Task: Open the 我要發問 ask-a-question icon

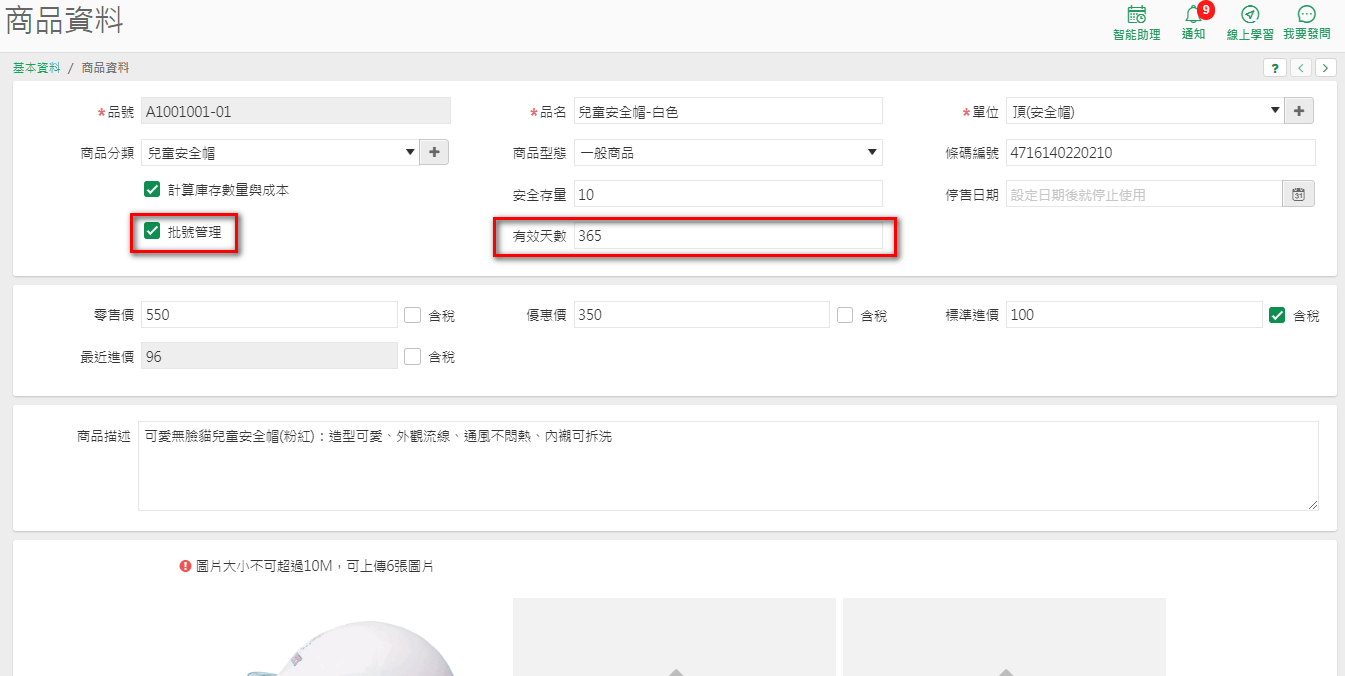Action: [x=1306, y=22]
